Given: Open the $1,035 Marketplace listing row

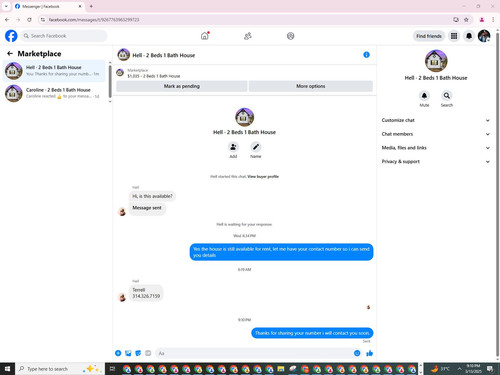Looking at the screenshot, I should [x=245, y=73].
